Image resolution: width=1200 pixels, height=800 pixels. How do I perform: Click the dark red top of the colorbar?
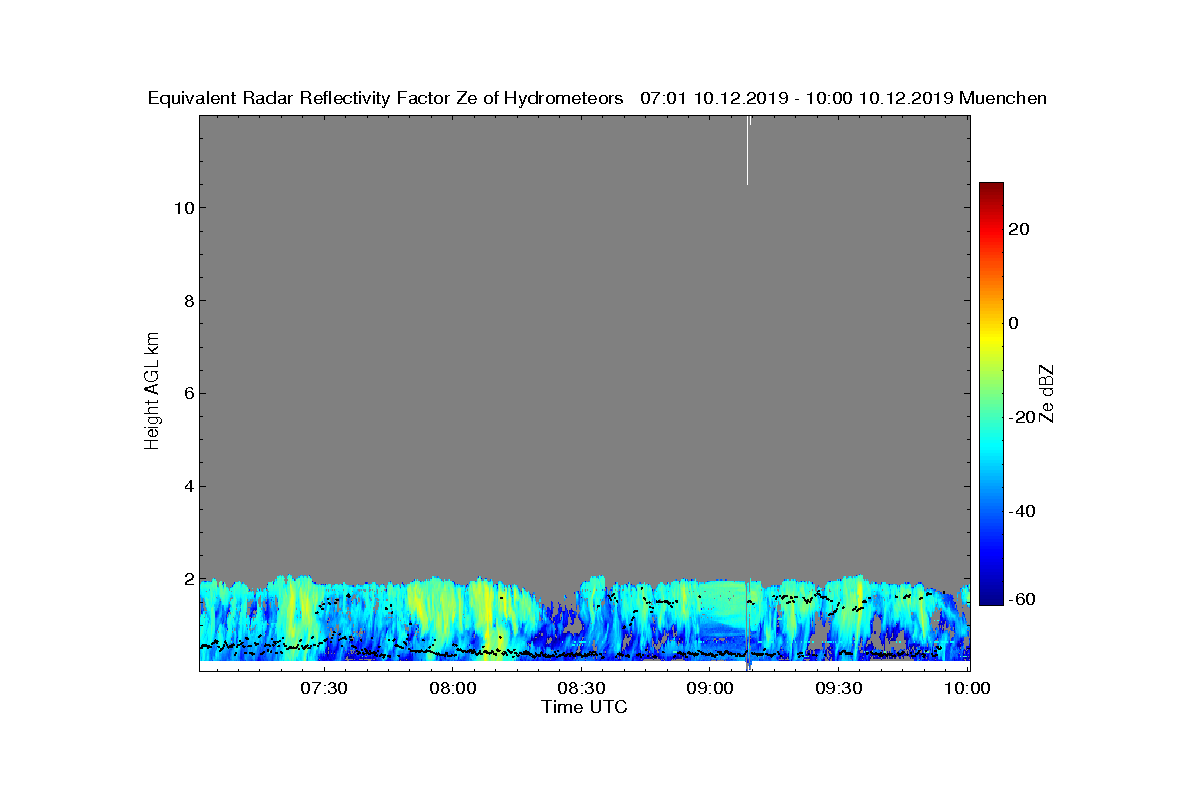991,190
